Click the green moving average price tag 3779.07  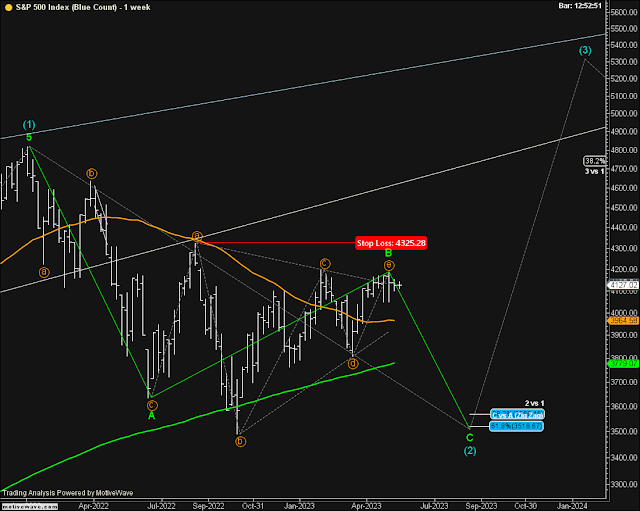click(x=624, y=363)
